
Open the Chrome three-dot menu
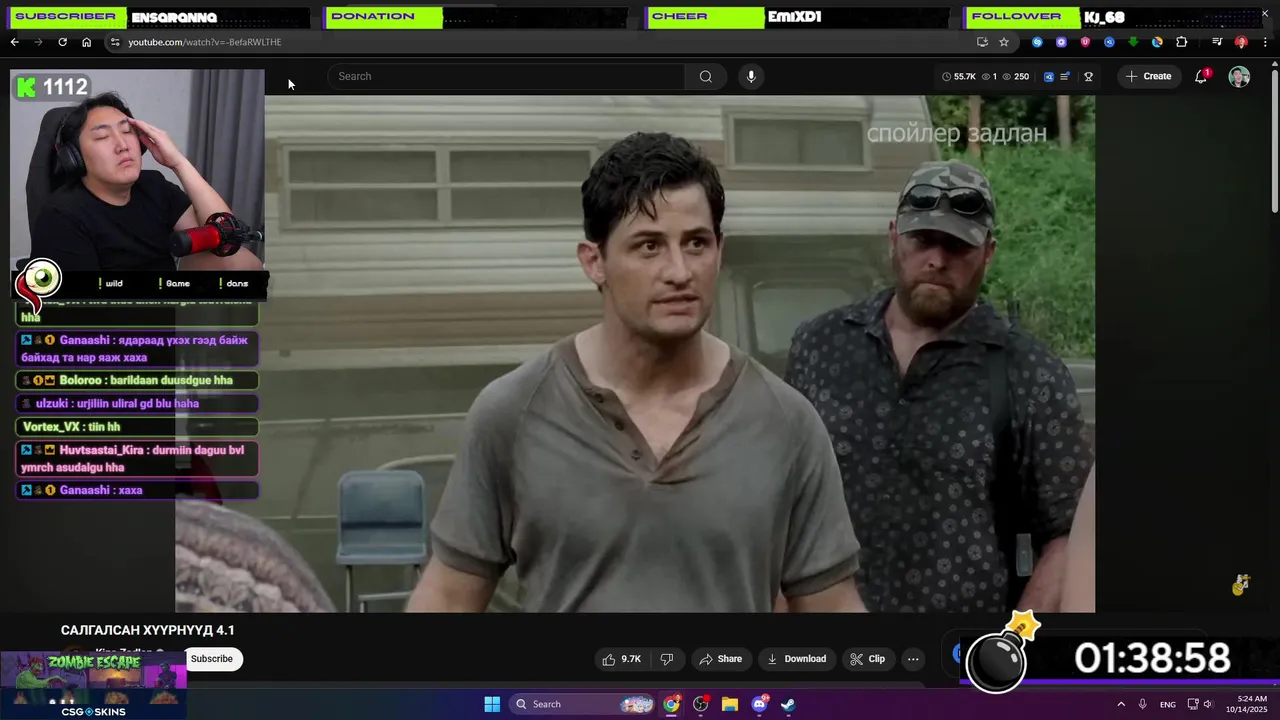coord(1265,42)
